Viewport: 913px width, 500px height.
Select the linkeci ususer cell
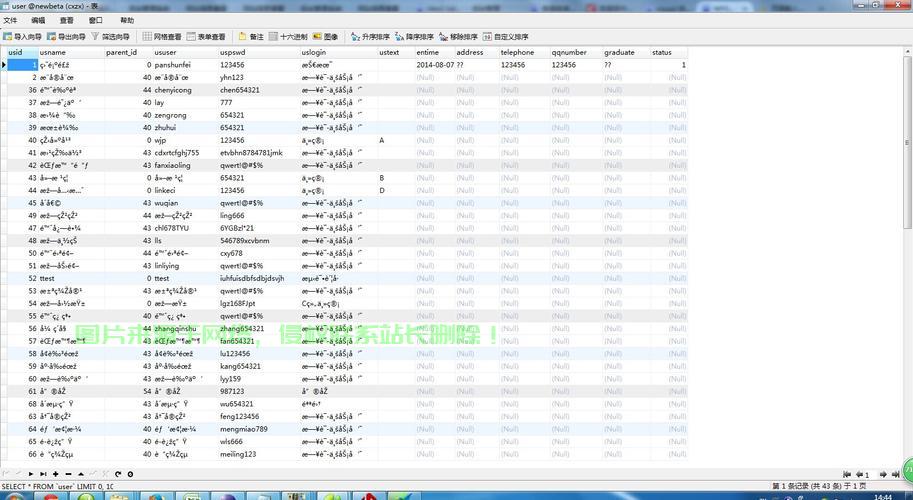pyautogui.click(x=185, y=190)
